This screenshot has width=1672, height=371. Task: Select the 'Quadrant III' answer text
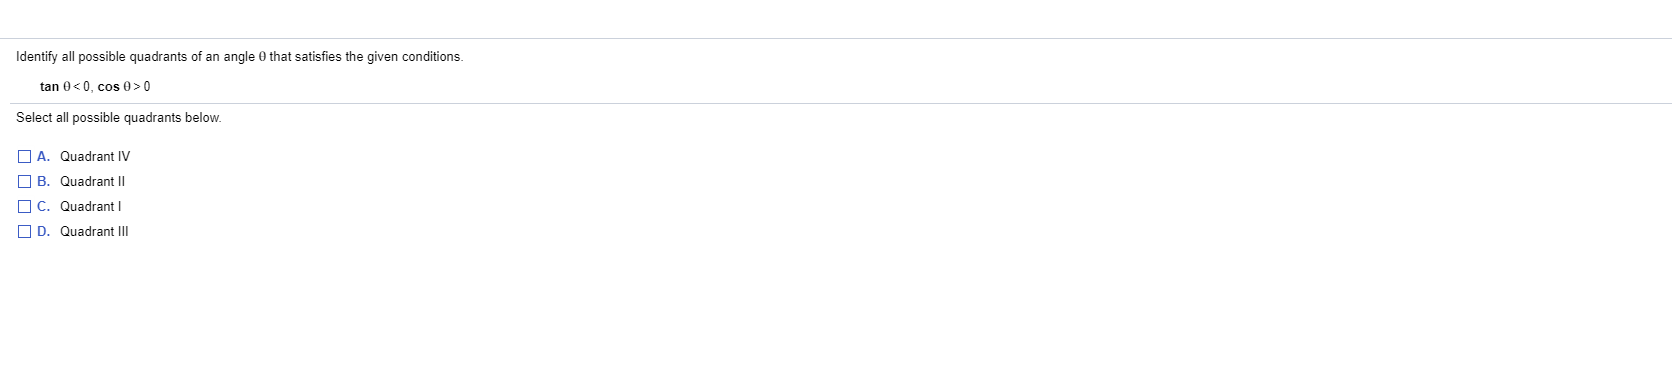(94, 231)
